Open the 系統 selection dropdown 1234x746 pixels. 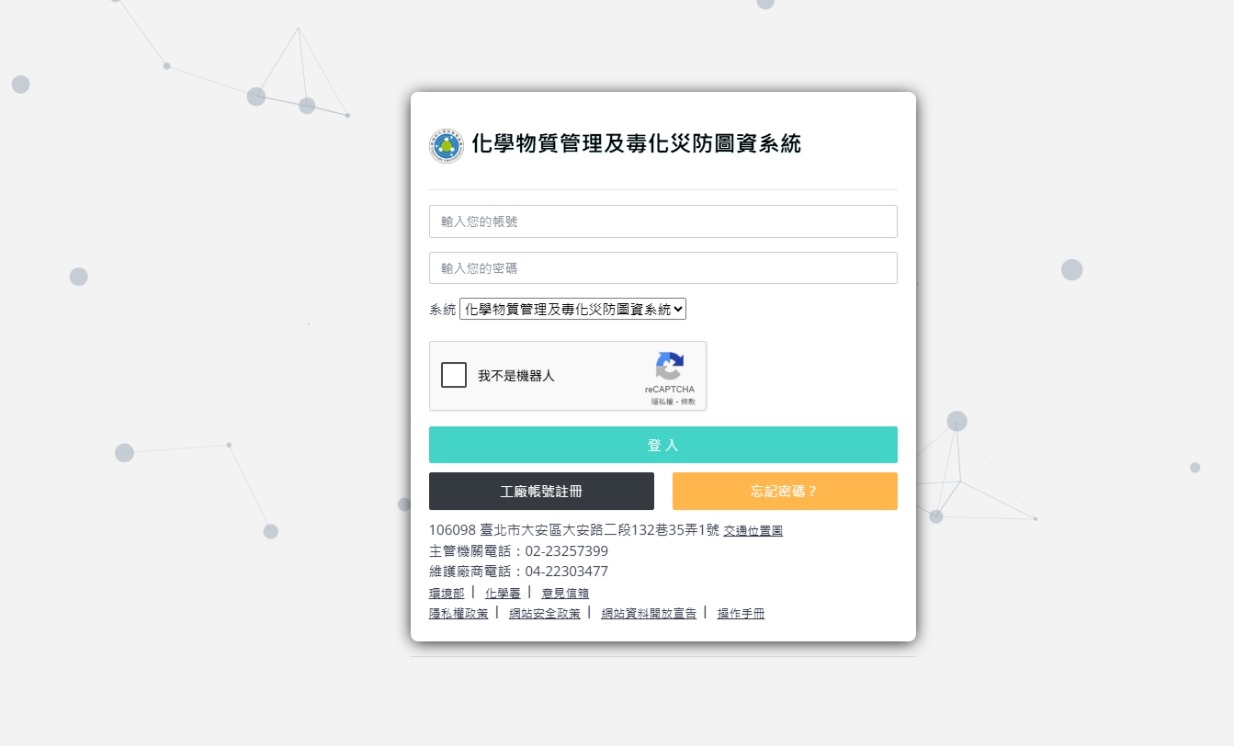573,310
